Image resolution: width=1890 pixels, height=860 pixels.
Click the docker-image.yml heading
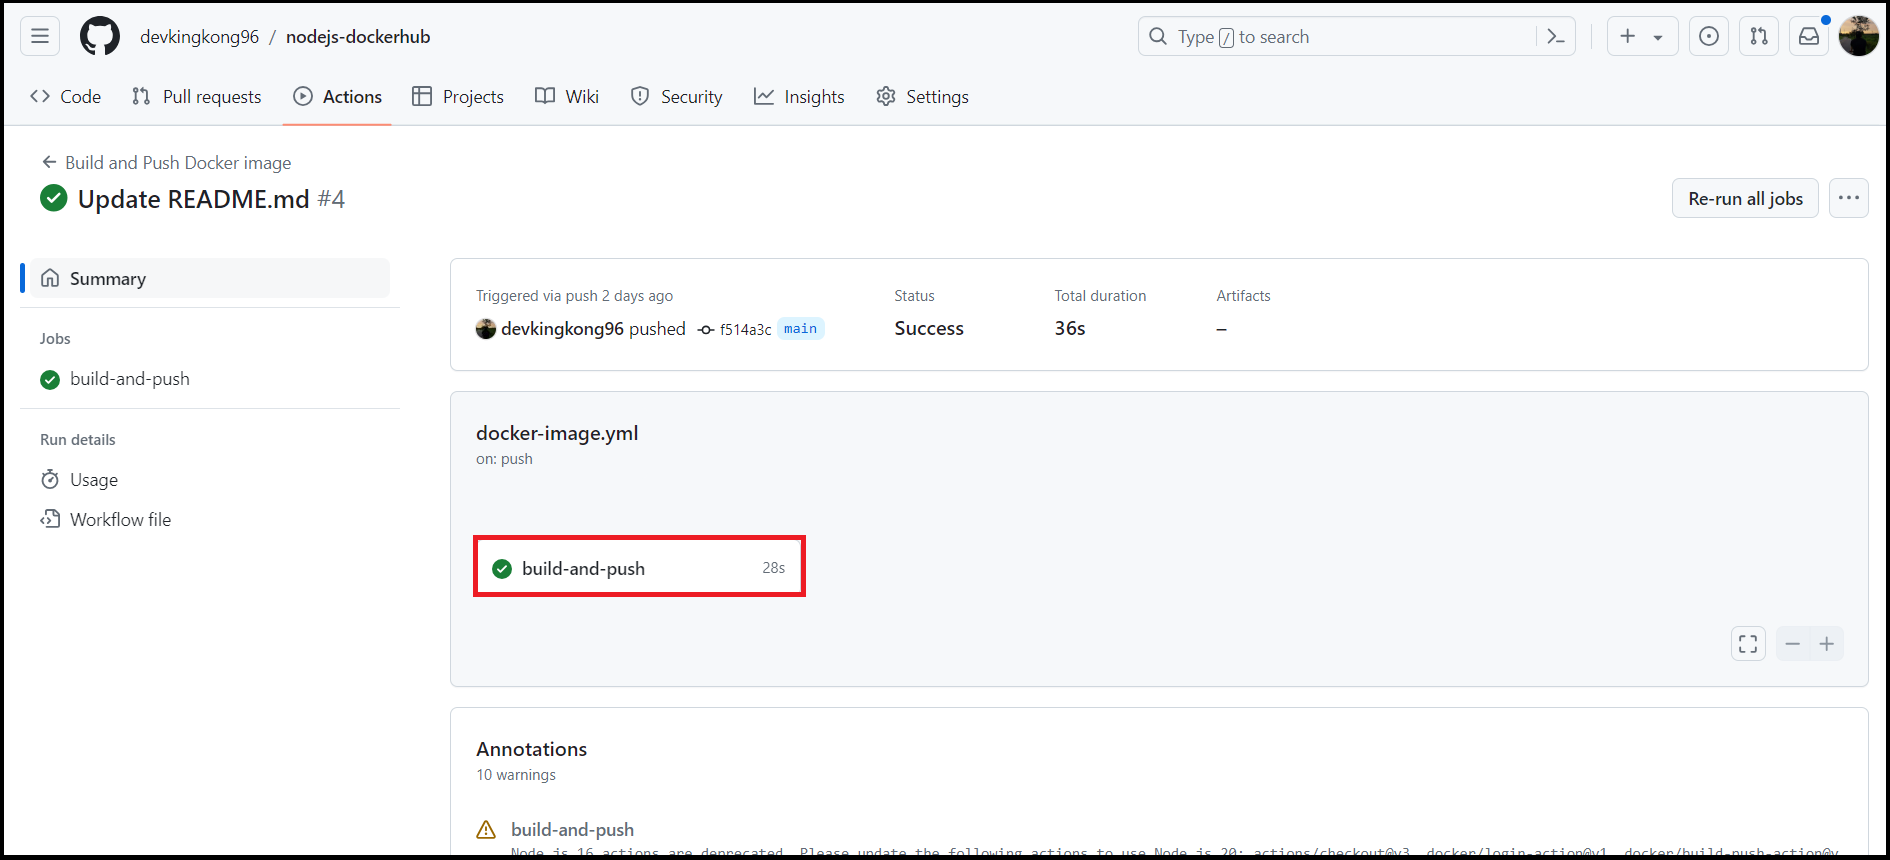[x=557, y=433]
